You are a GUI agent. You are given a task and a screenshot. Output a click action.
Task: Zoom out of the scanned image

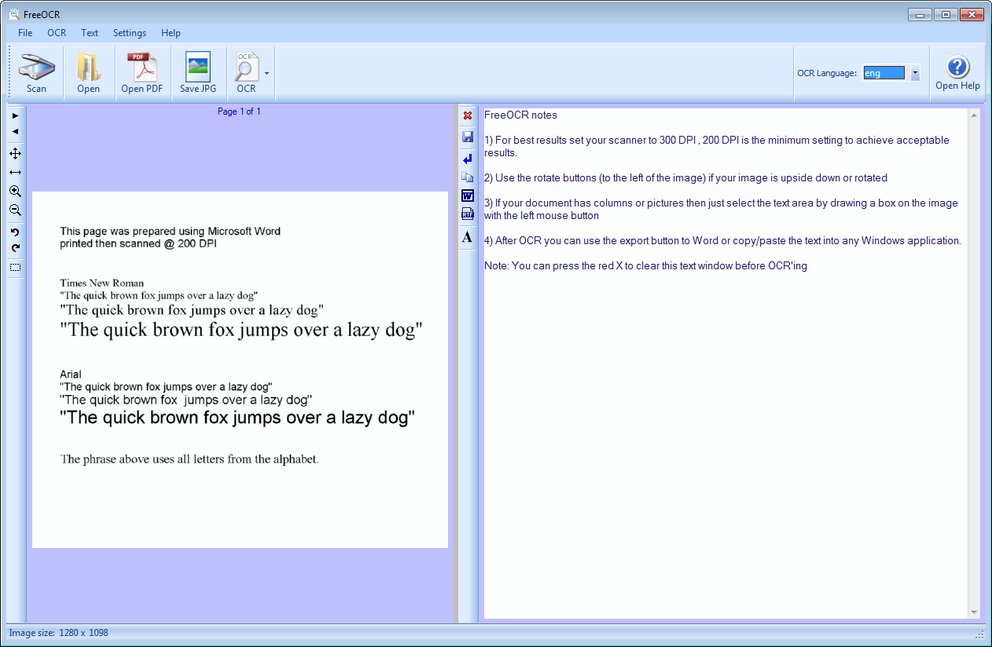coord(15,210)
